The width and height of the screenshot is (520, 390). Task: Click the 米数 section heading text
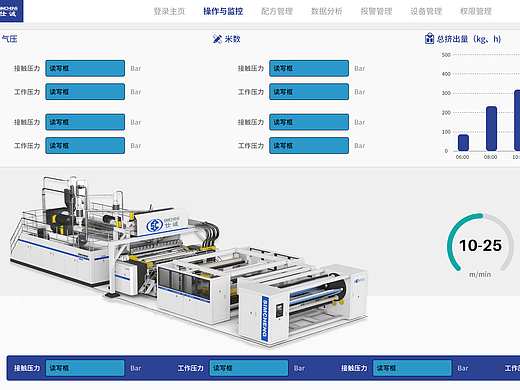click(232, 39)
